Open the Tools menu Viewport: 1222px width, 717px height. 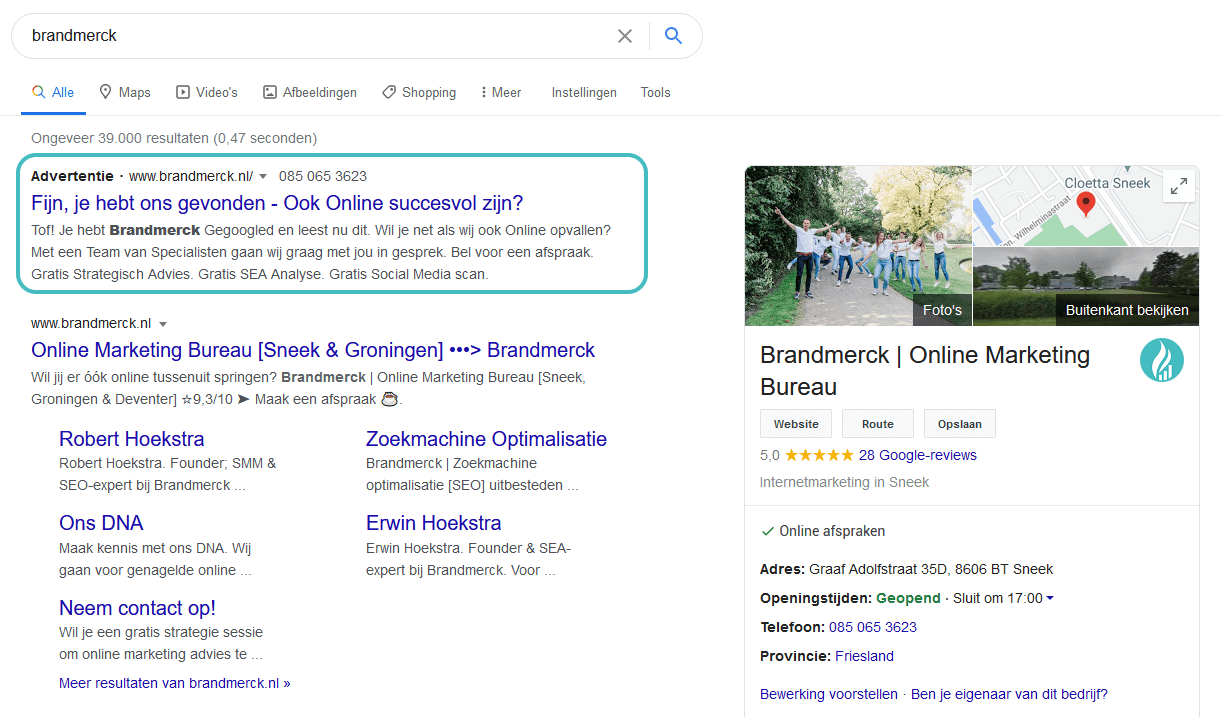(x=655, y=92)
